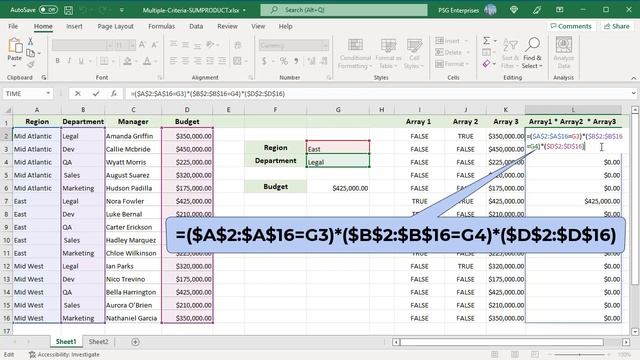This screenshot has width=640, height=360.
Task: Click the Delete cells button
Action: (x=451, y=52)
